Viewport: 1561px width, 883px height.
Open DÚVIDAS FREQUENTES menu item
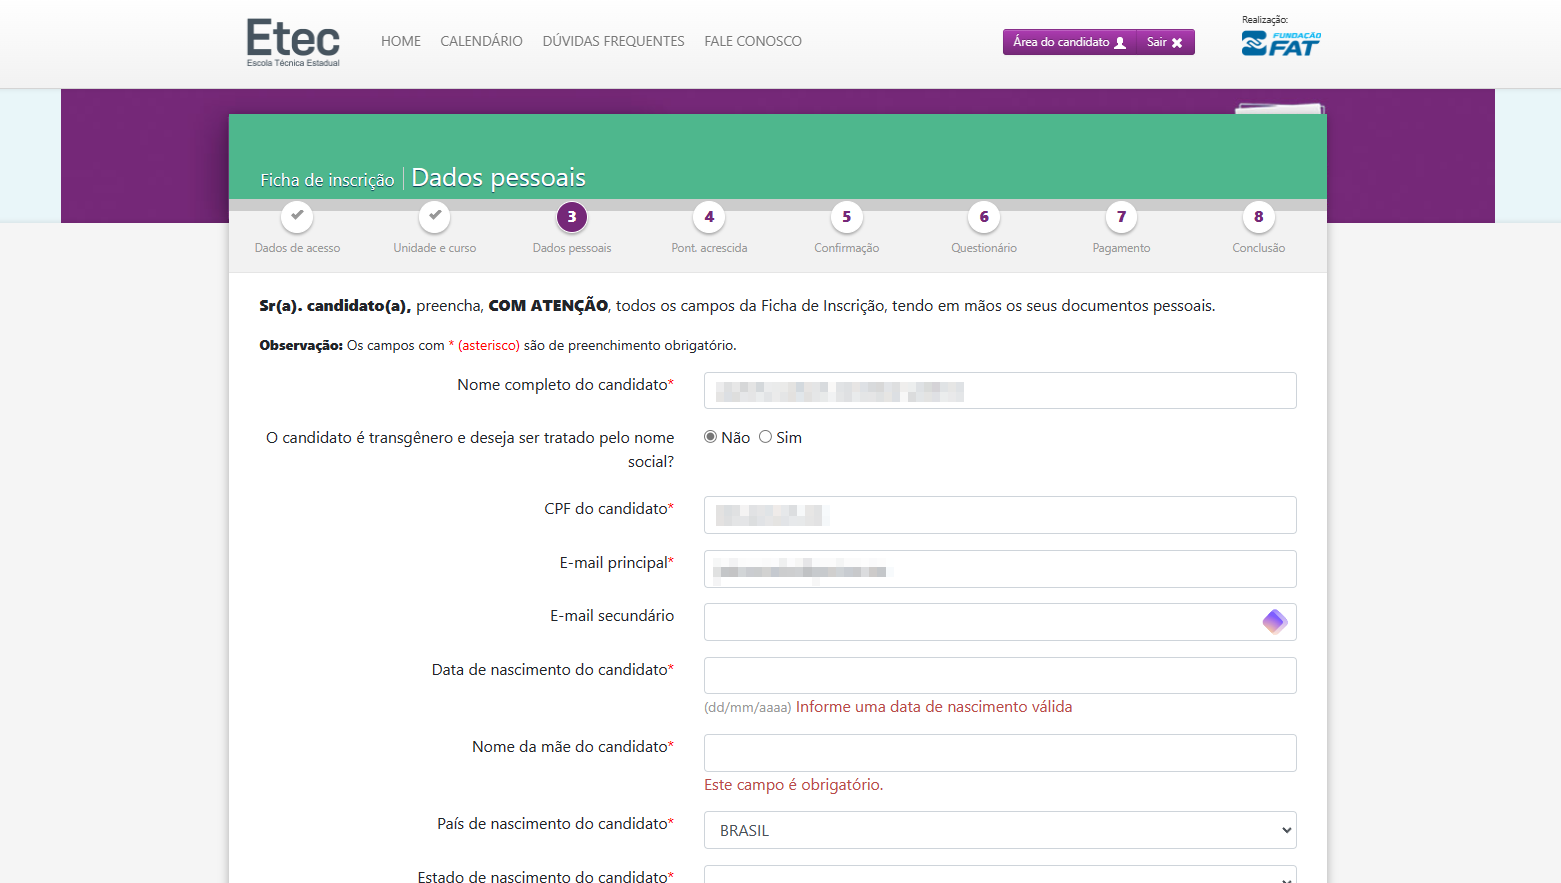click(613, 41)
